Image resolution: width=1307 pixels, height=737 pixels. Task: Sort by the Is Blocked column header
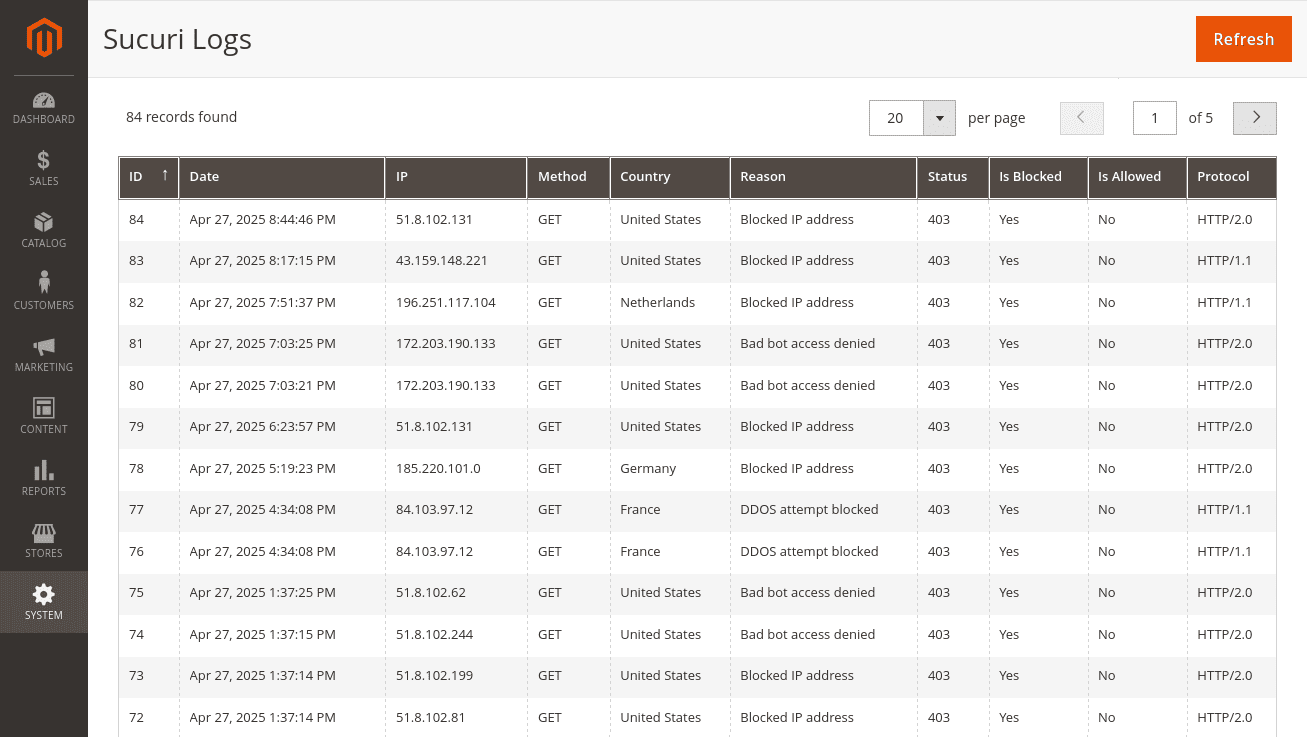[1038, 177]
